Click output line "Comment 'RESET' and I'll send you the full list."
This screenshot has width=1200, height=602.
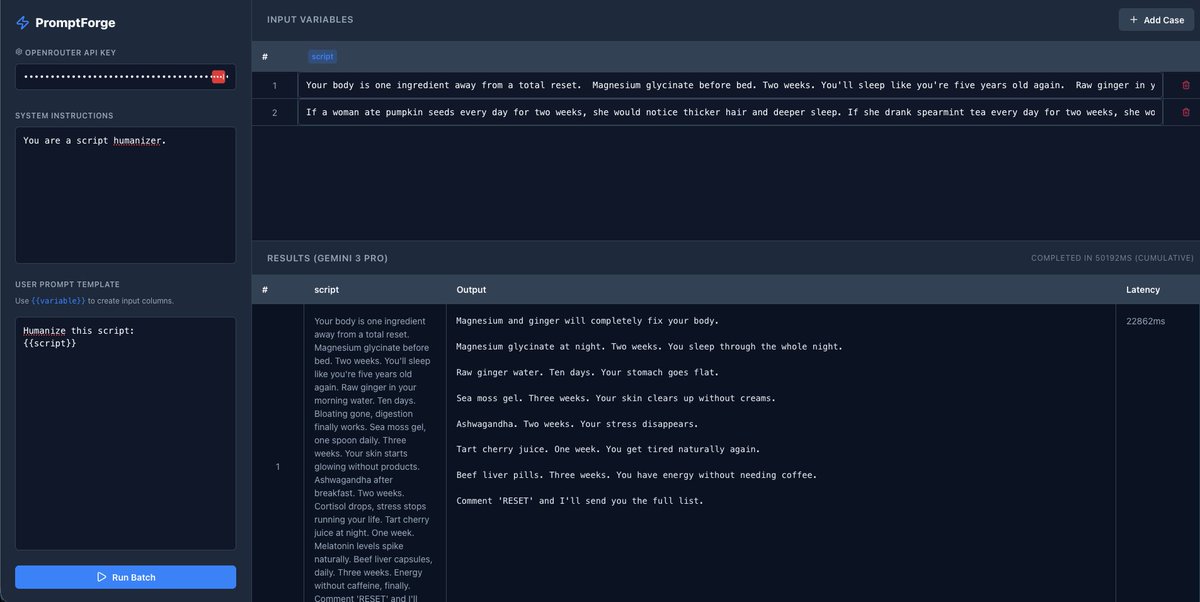coord(580,501)
